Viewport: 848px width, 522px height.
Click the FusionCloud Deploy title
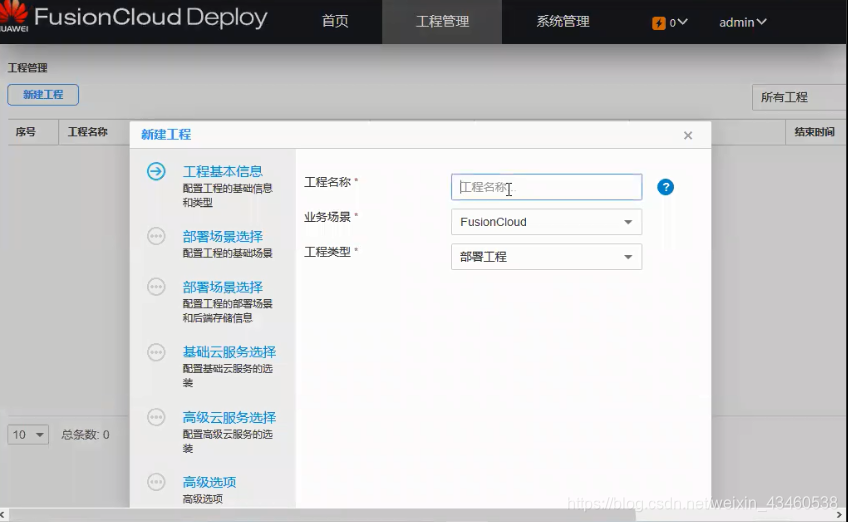(x=151, y=17)
